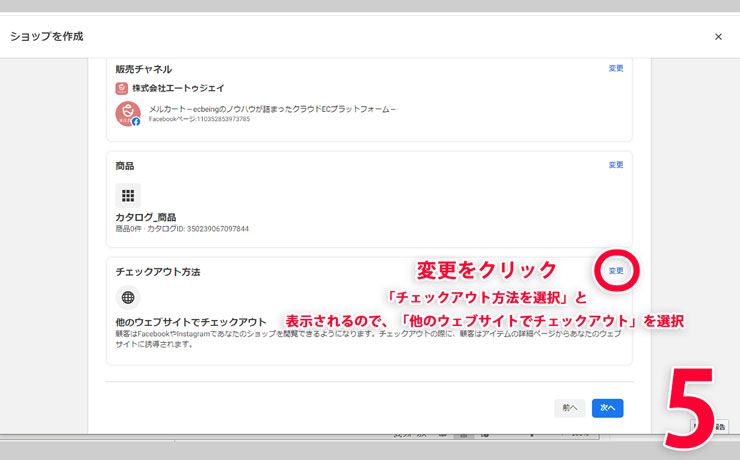740x460 pixels.
Task: Click the 前へ button
Action: pyautogui.click(x=570, y=408)
